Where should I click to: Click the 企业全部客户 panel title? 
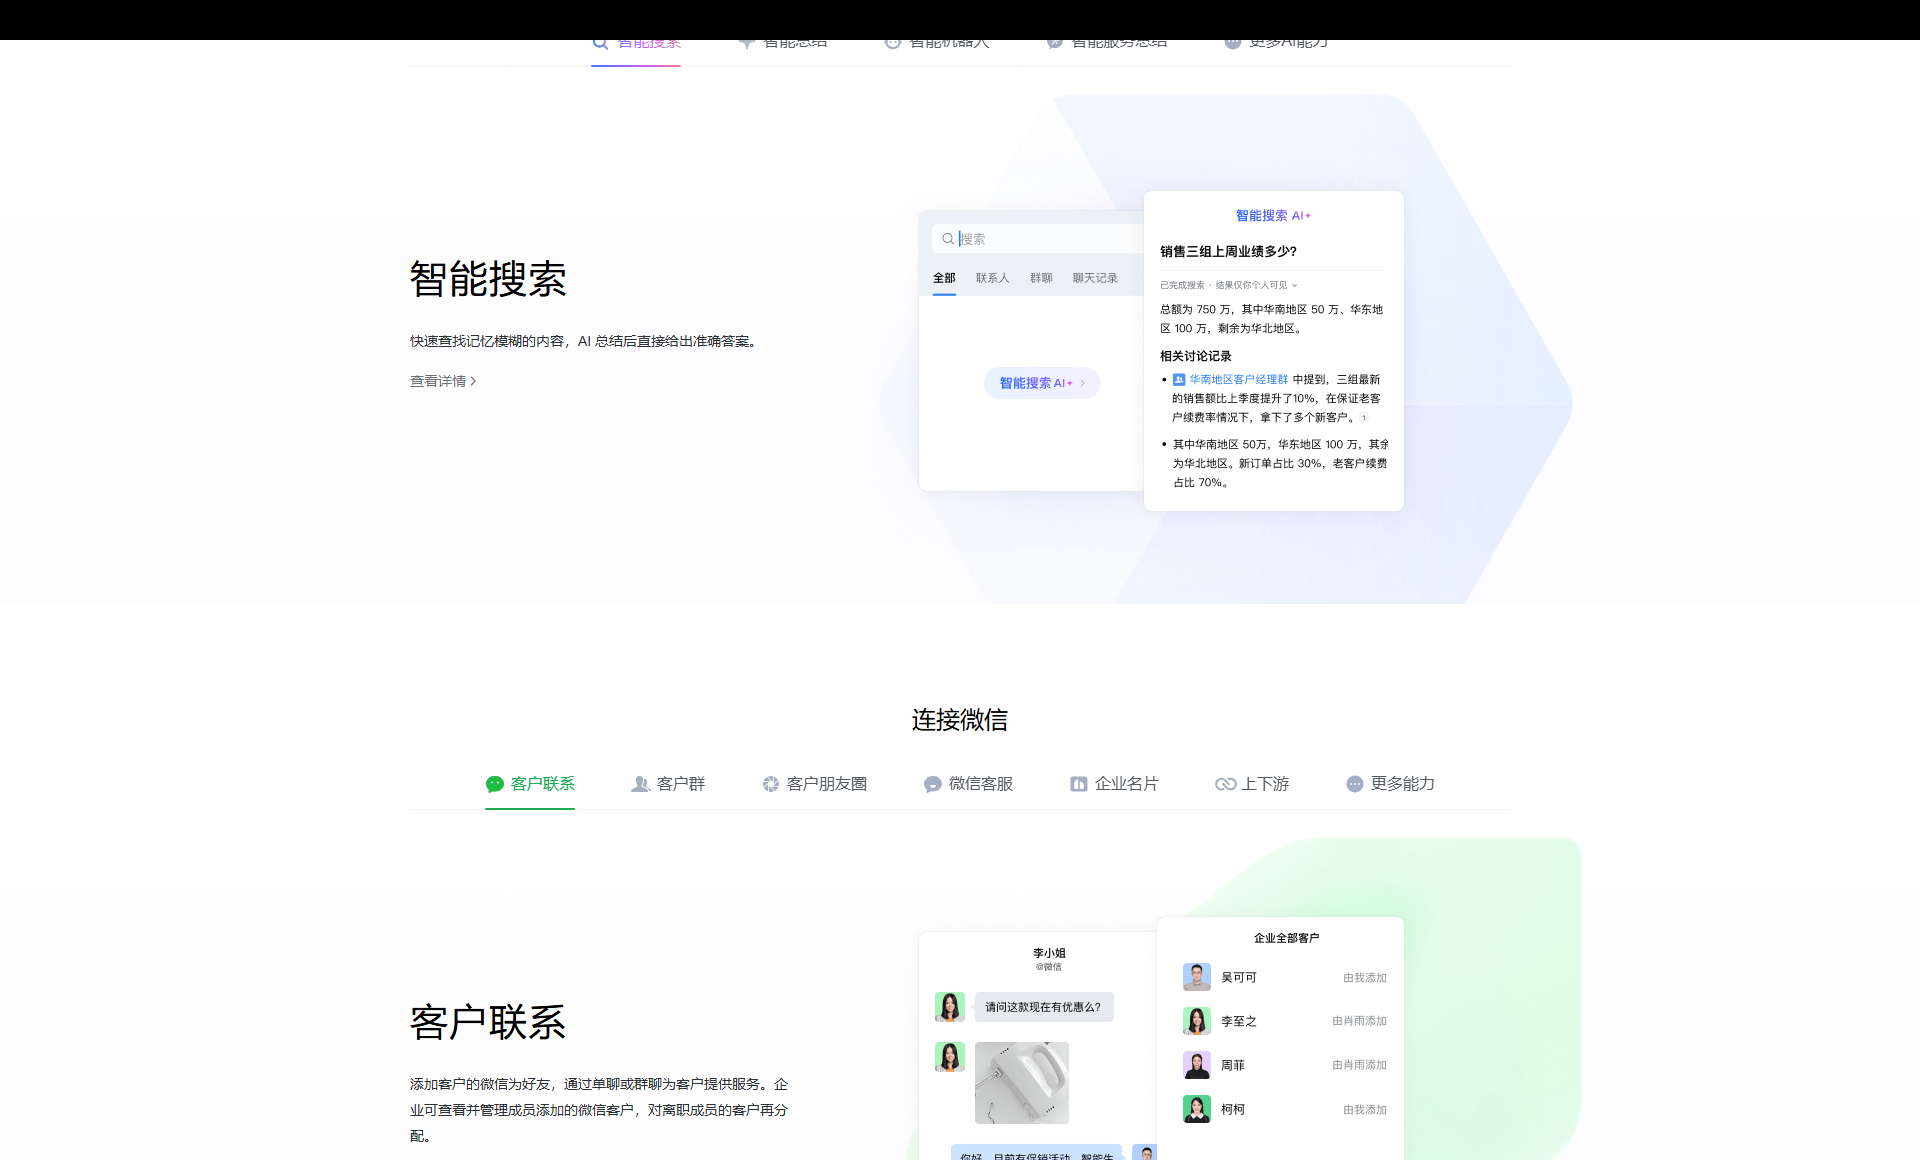pyautogui.click(x=1286, y=938)
